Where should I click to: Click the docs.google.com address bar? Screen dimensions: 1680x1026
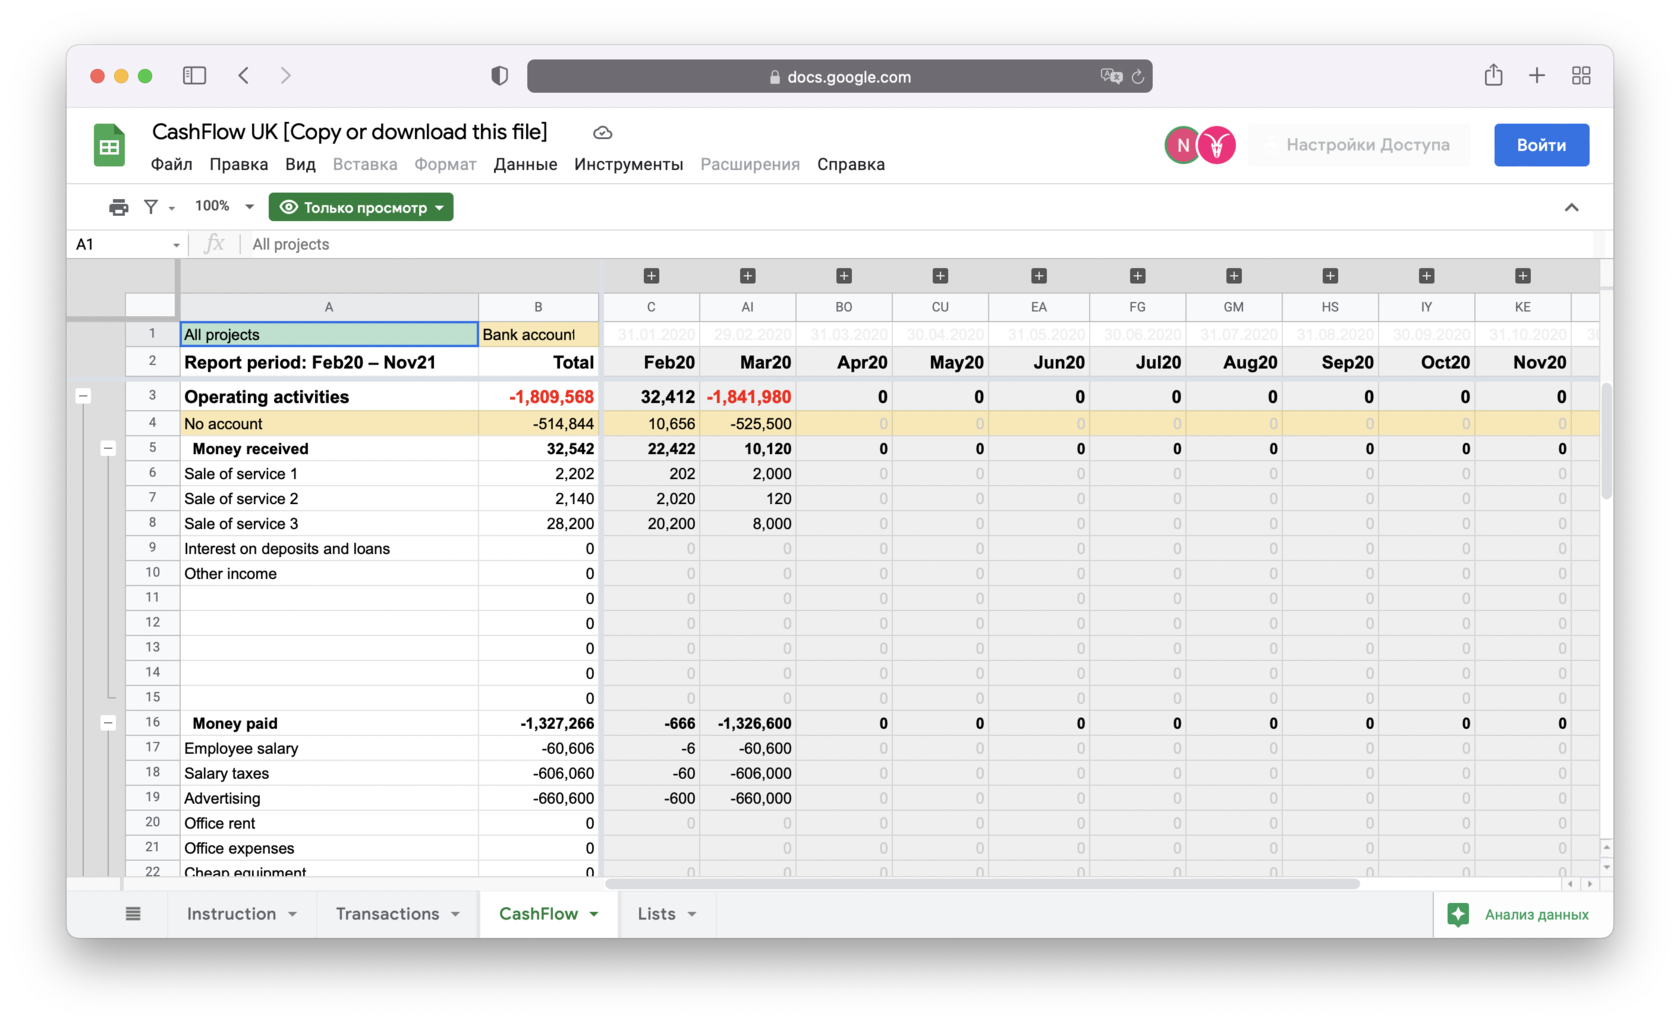pyautogui.click(x=840, y=76)
